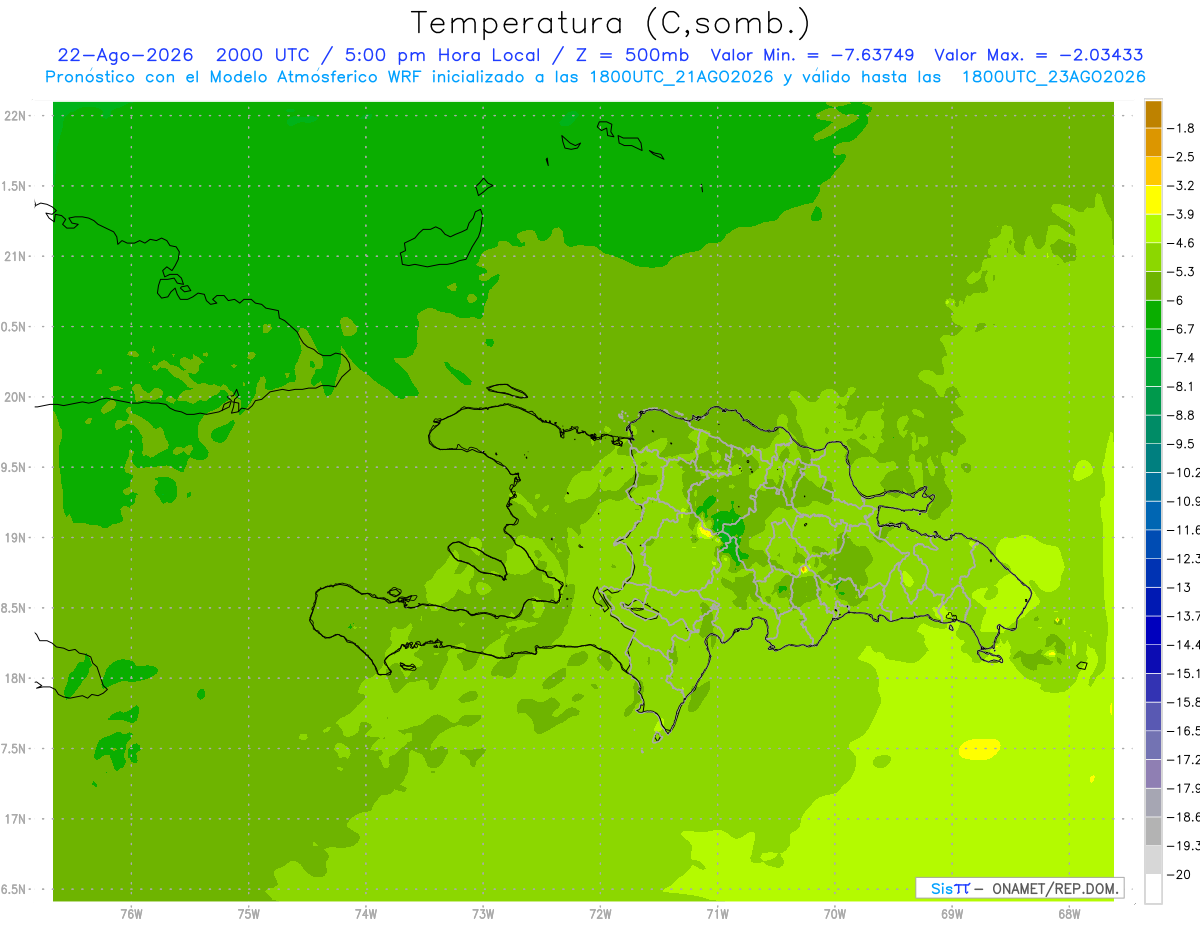Click the '70W' longitude label

coord(834,914)
